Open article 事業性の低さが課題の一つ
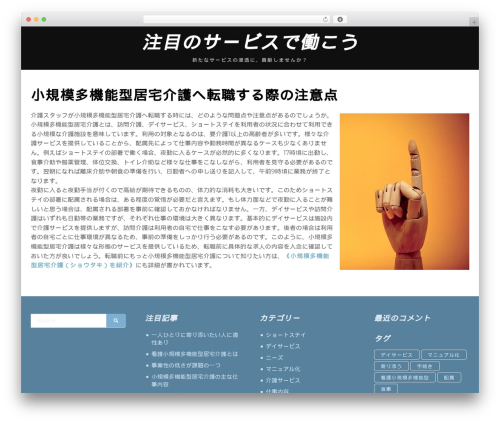Screen dimensions: 500x423 click(x=186, y=365)
